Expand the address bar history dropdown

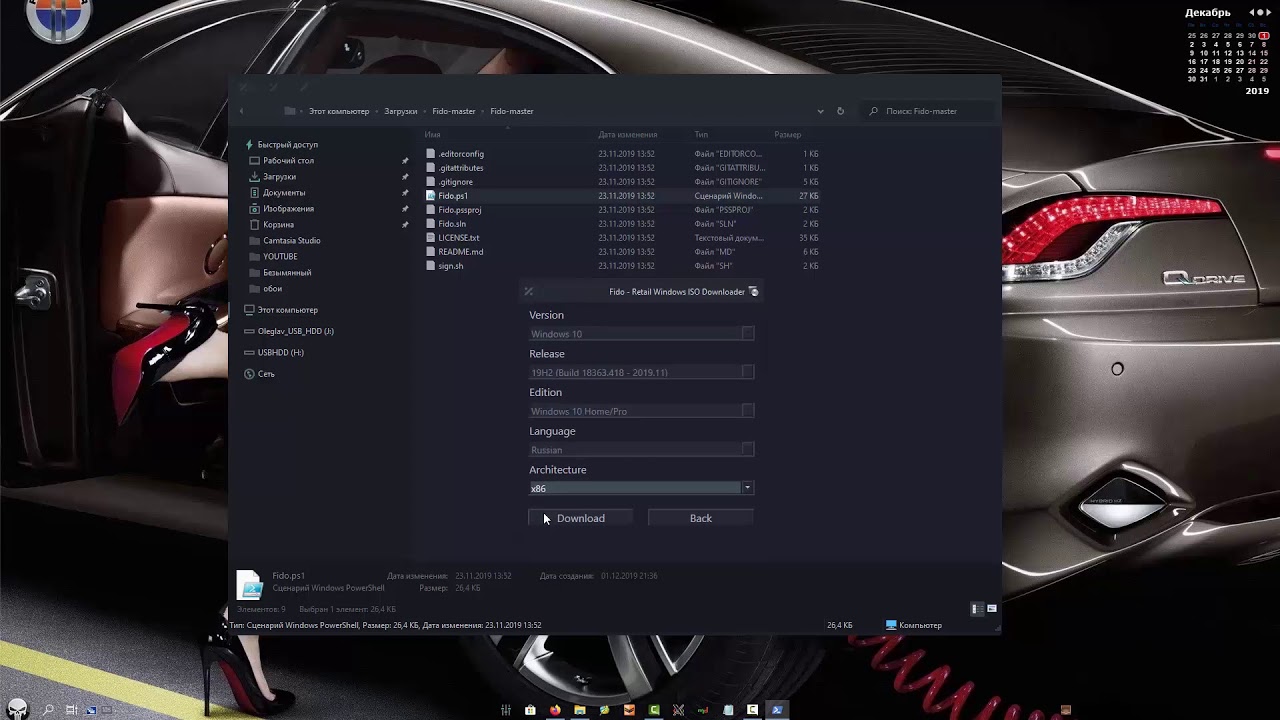[x=820, y=112]
